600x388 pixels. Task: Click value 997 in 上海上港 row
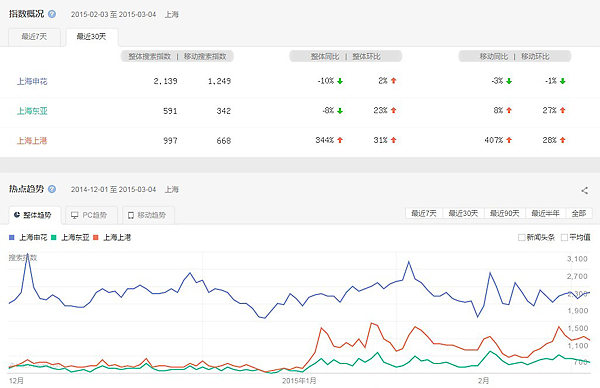click(170, 140)
